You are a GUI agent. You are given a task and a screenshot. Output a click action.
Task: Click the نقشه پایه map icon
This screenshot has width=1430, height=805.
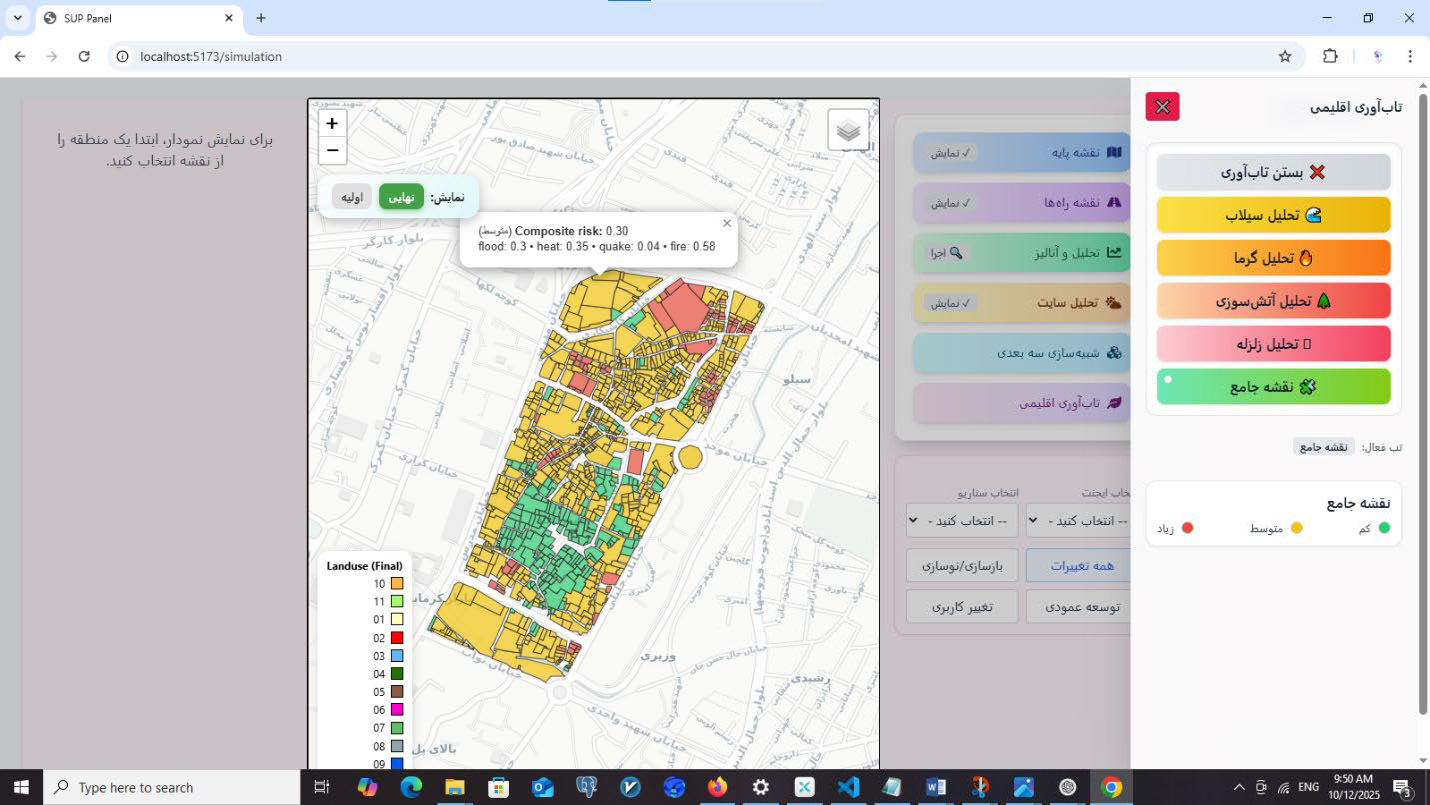point(1114,153)
